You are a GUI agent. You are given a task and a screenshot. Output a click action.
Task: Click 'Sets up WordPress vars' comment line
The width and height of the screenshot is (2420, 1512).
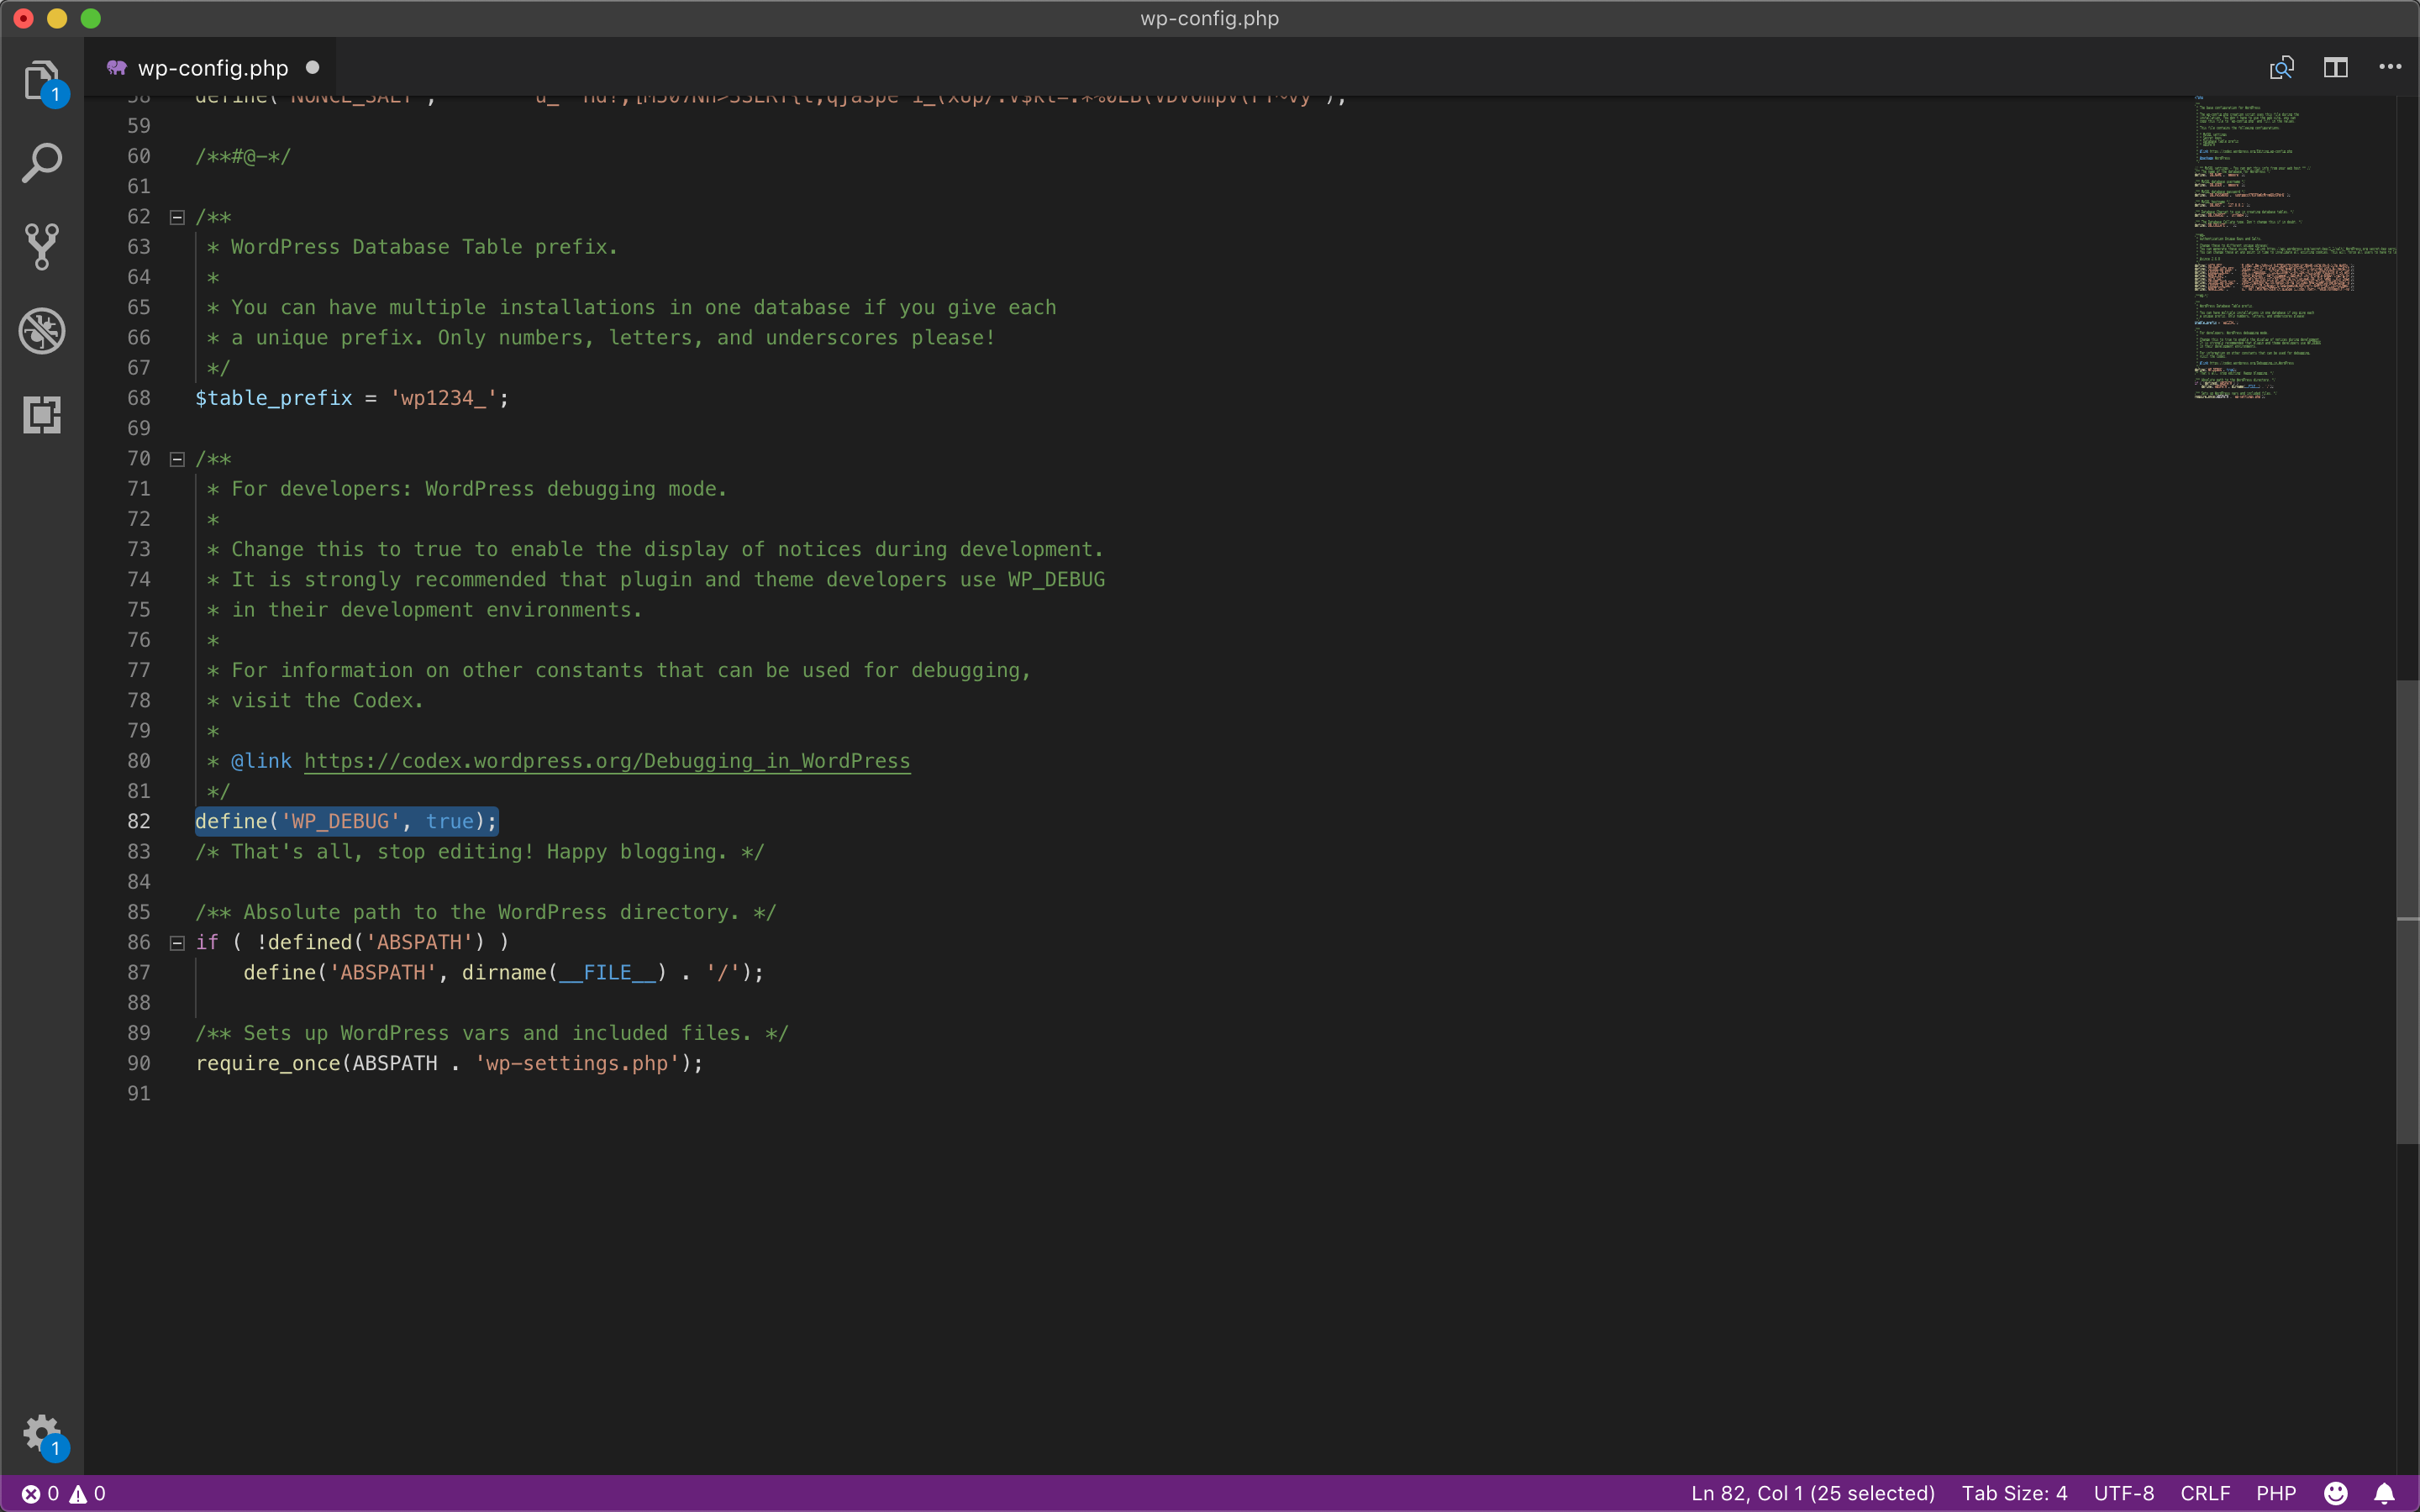point(492,1033)
